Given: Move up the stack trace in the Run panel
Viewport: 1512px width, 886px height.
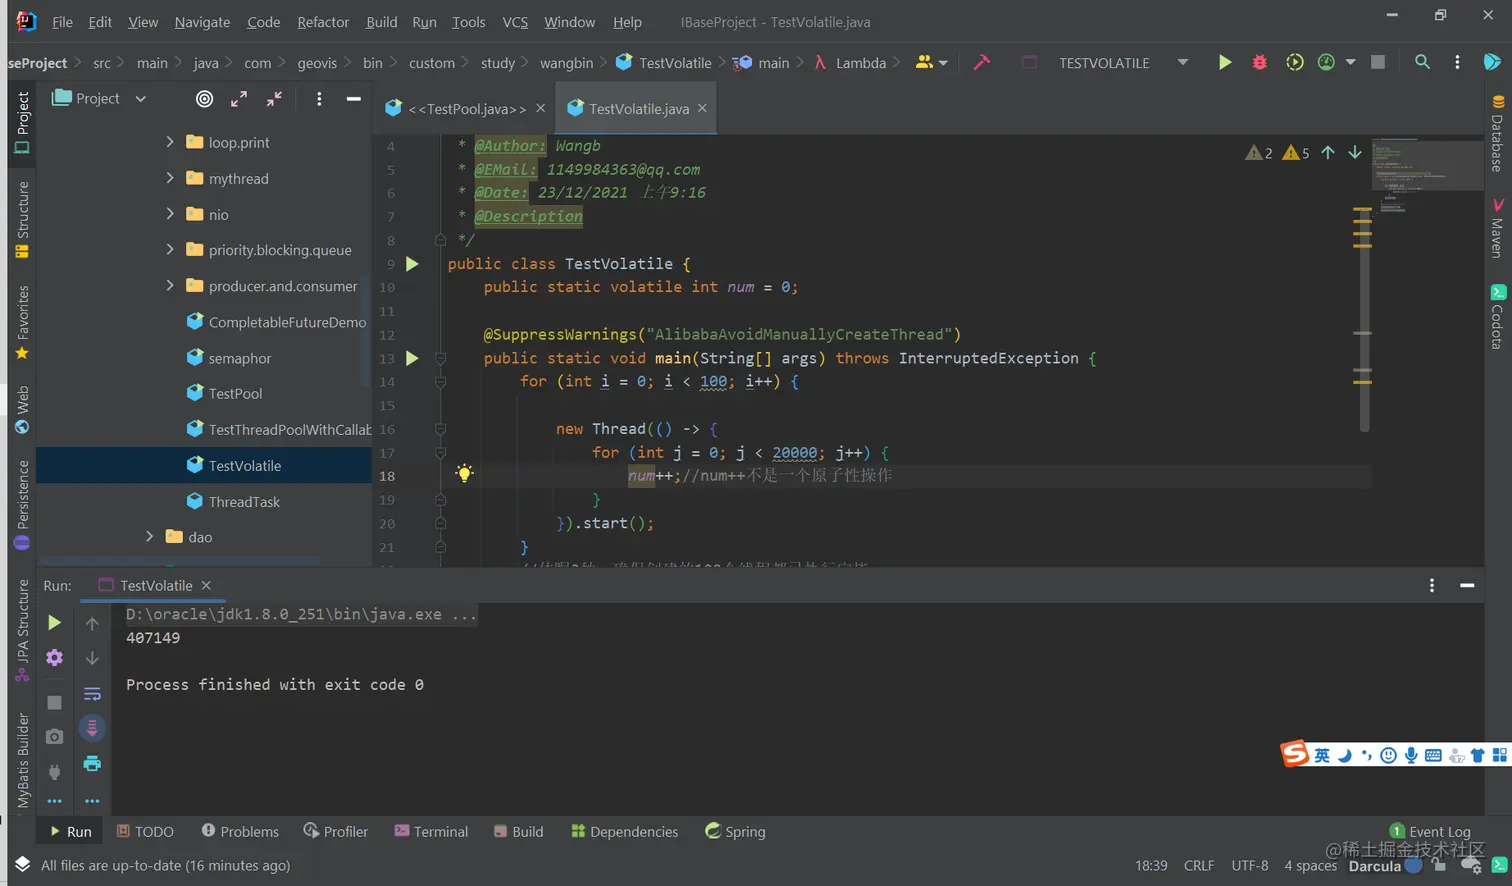Looking at the screenshot, I should [x=92, y=623].
